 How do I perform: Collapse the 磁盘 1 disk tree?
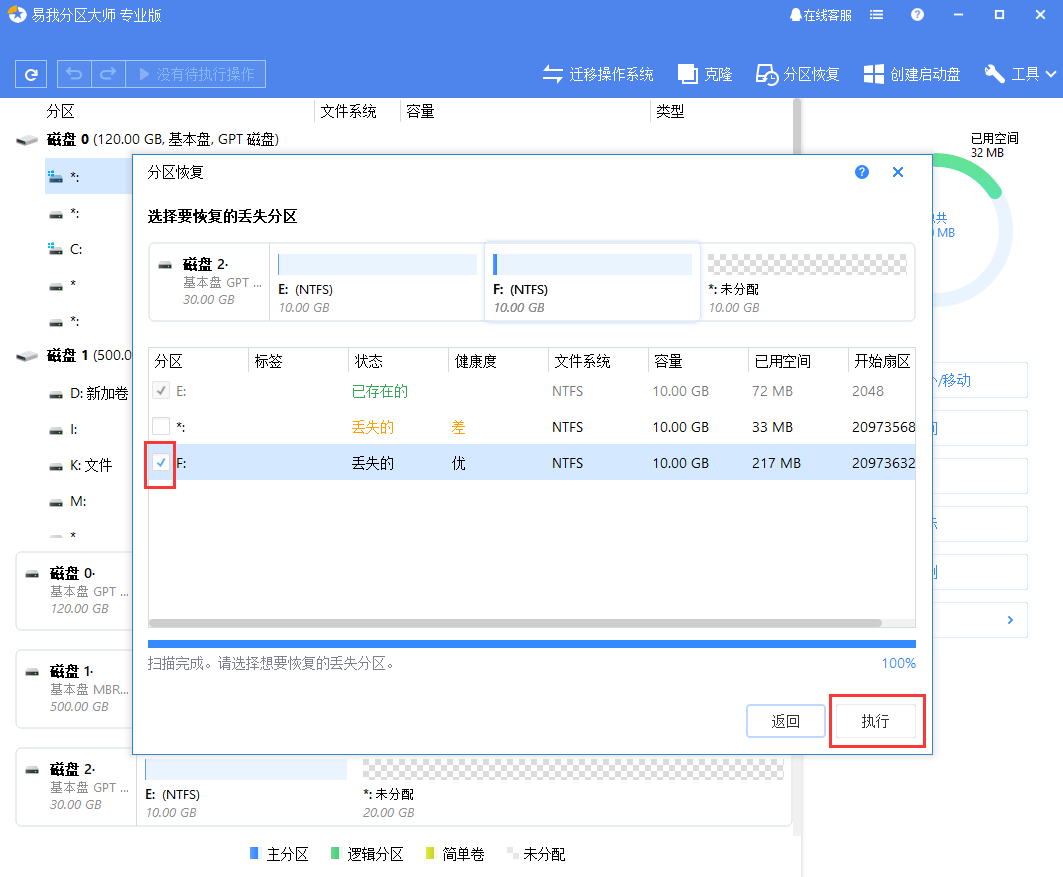coord(26,357)
